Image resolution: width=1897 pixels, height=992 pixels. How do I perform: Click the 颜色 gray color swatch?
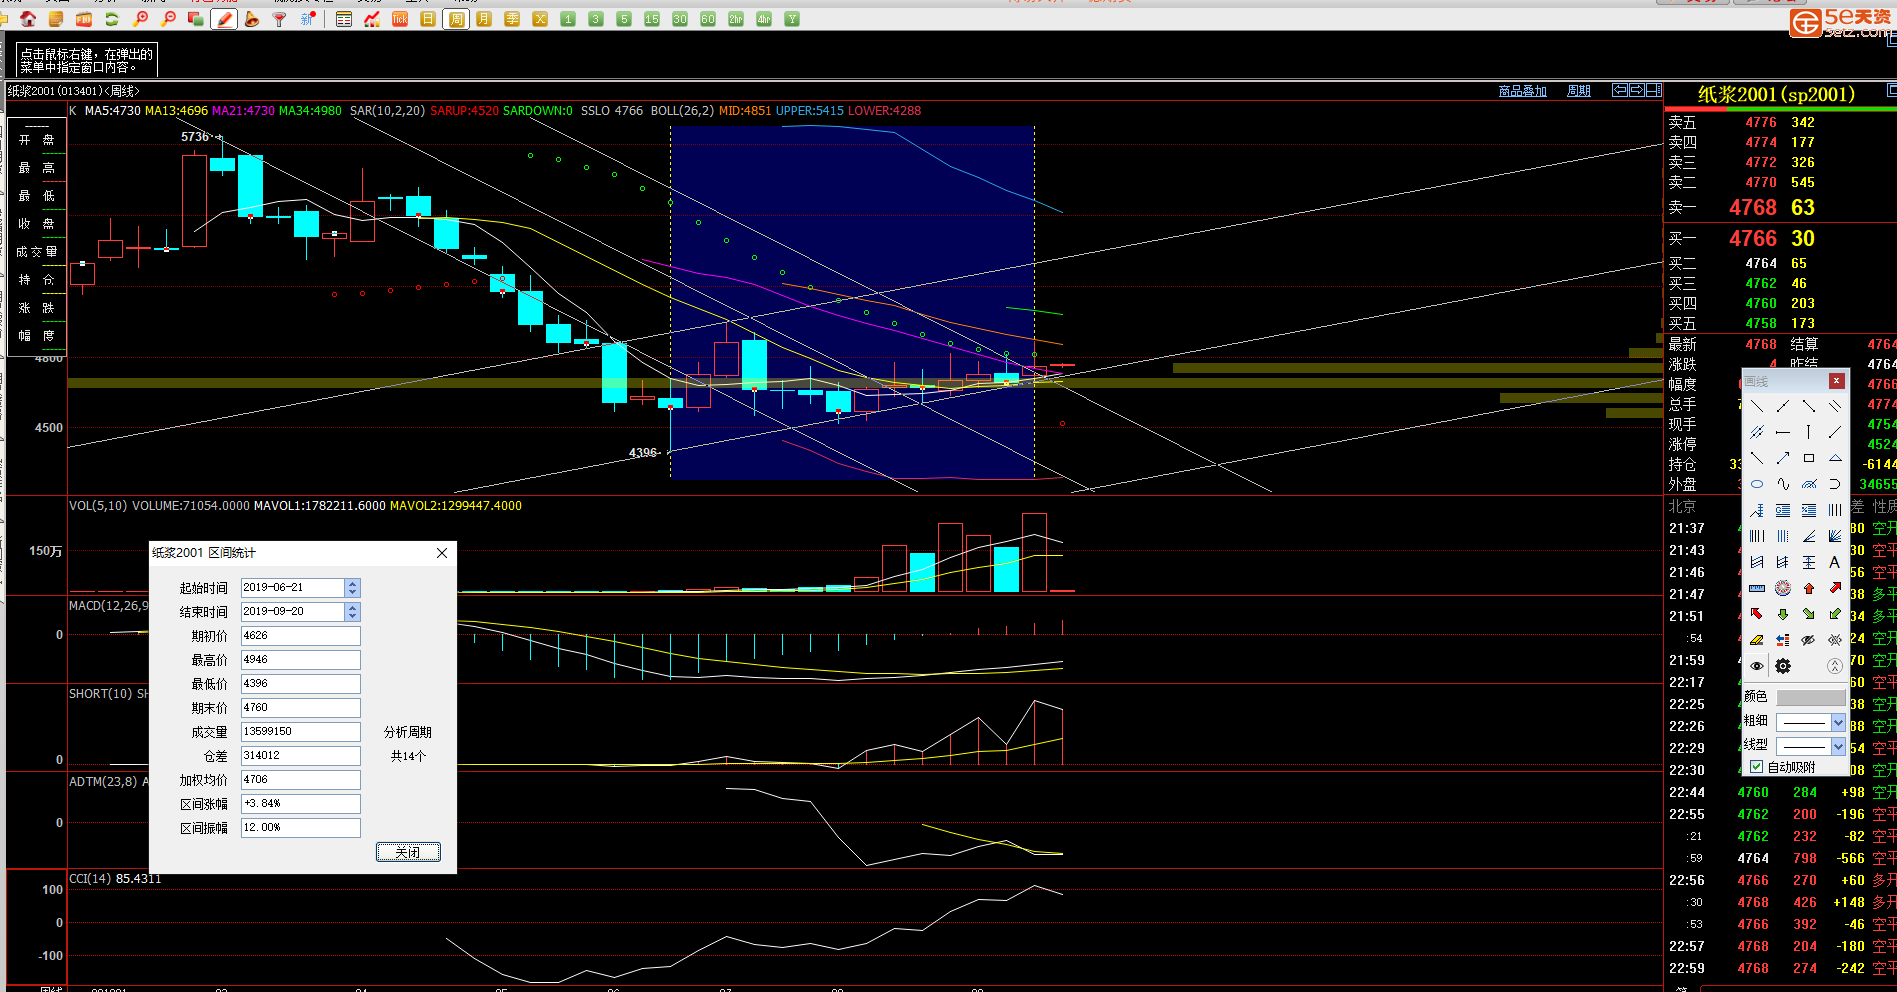[1810, 698]
